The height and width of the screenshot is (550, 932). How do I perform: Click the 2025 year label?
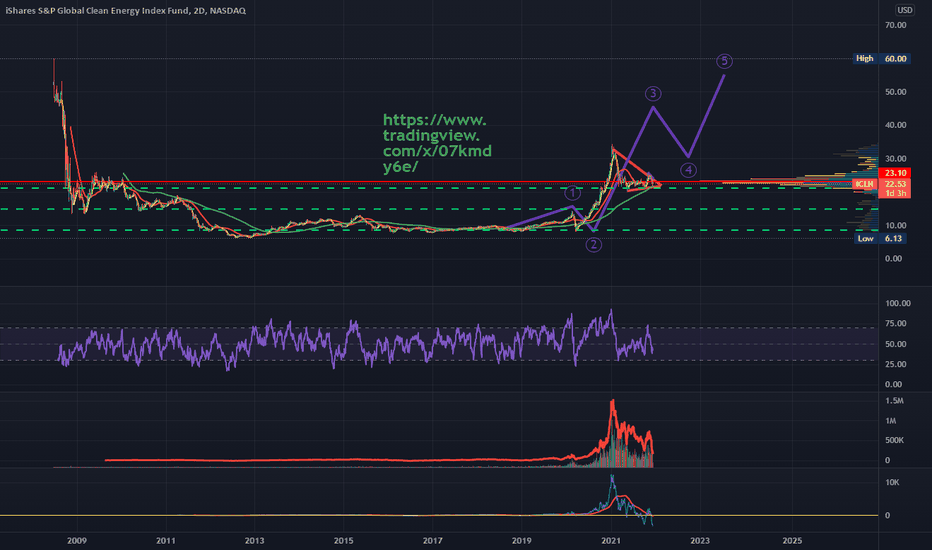pos(792,540)
